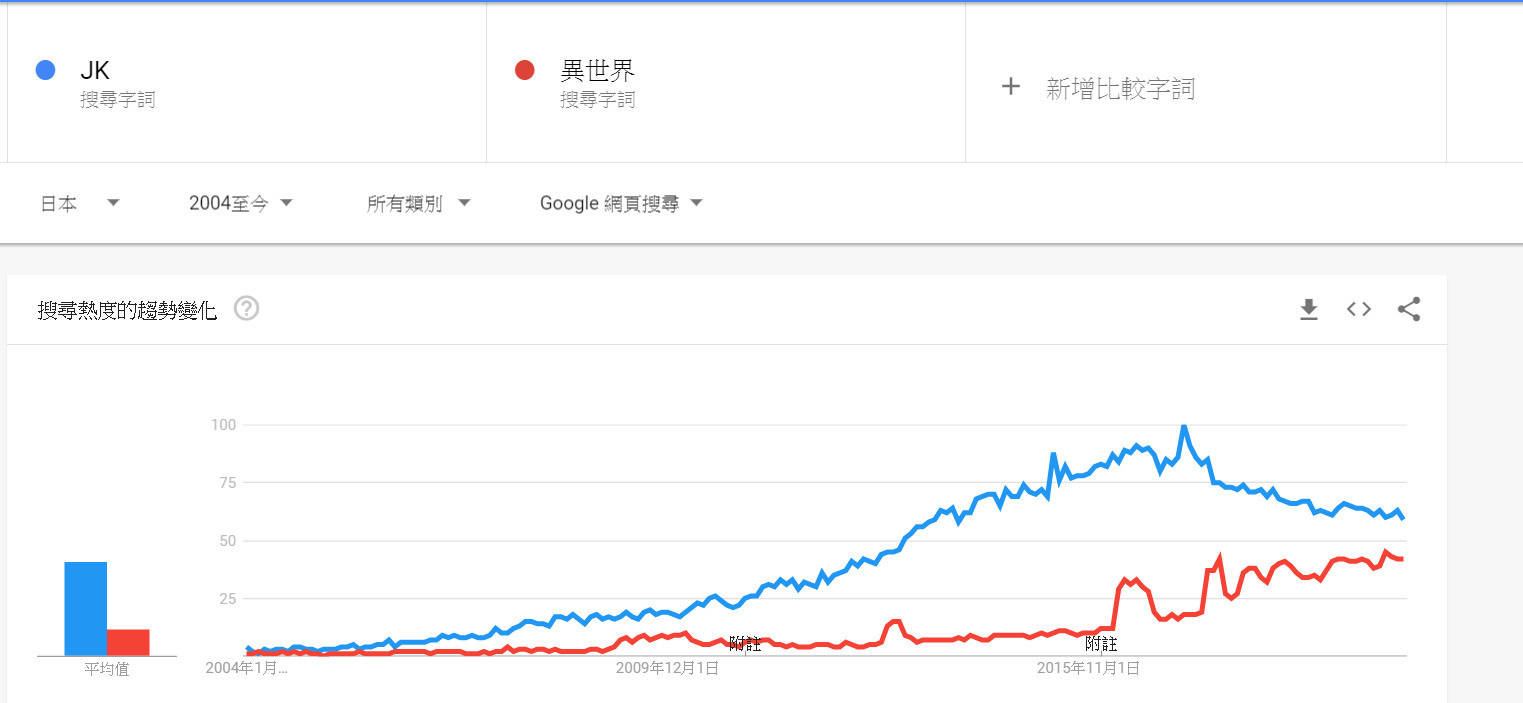Click the help question mark icon
Screen dimensions: 1523x703
point(246,309)
